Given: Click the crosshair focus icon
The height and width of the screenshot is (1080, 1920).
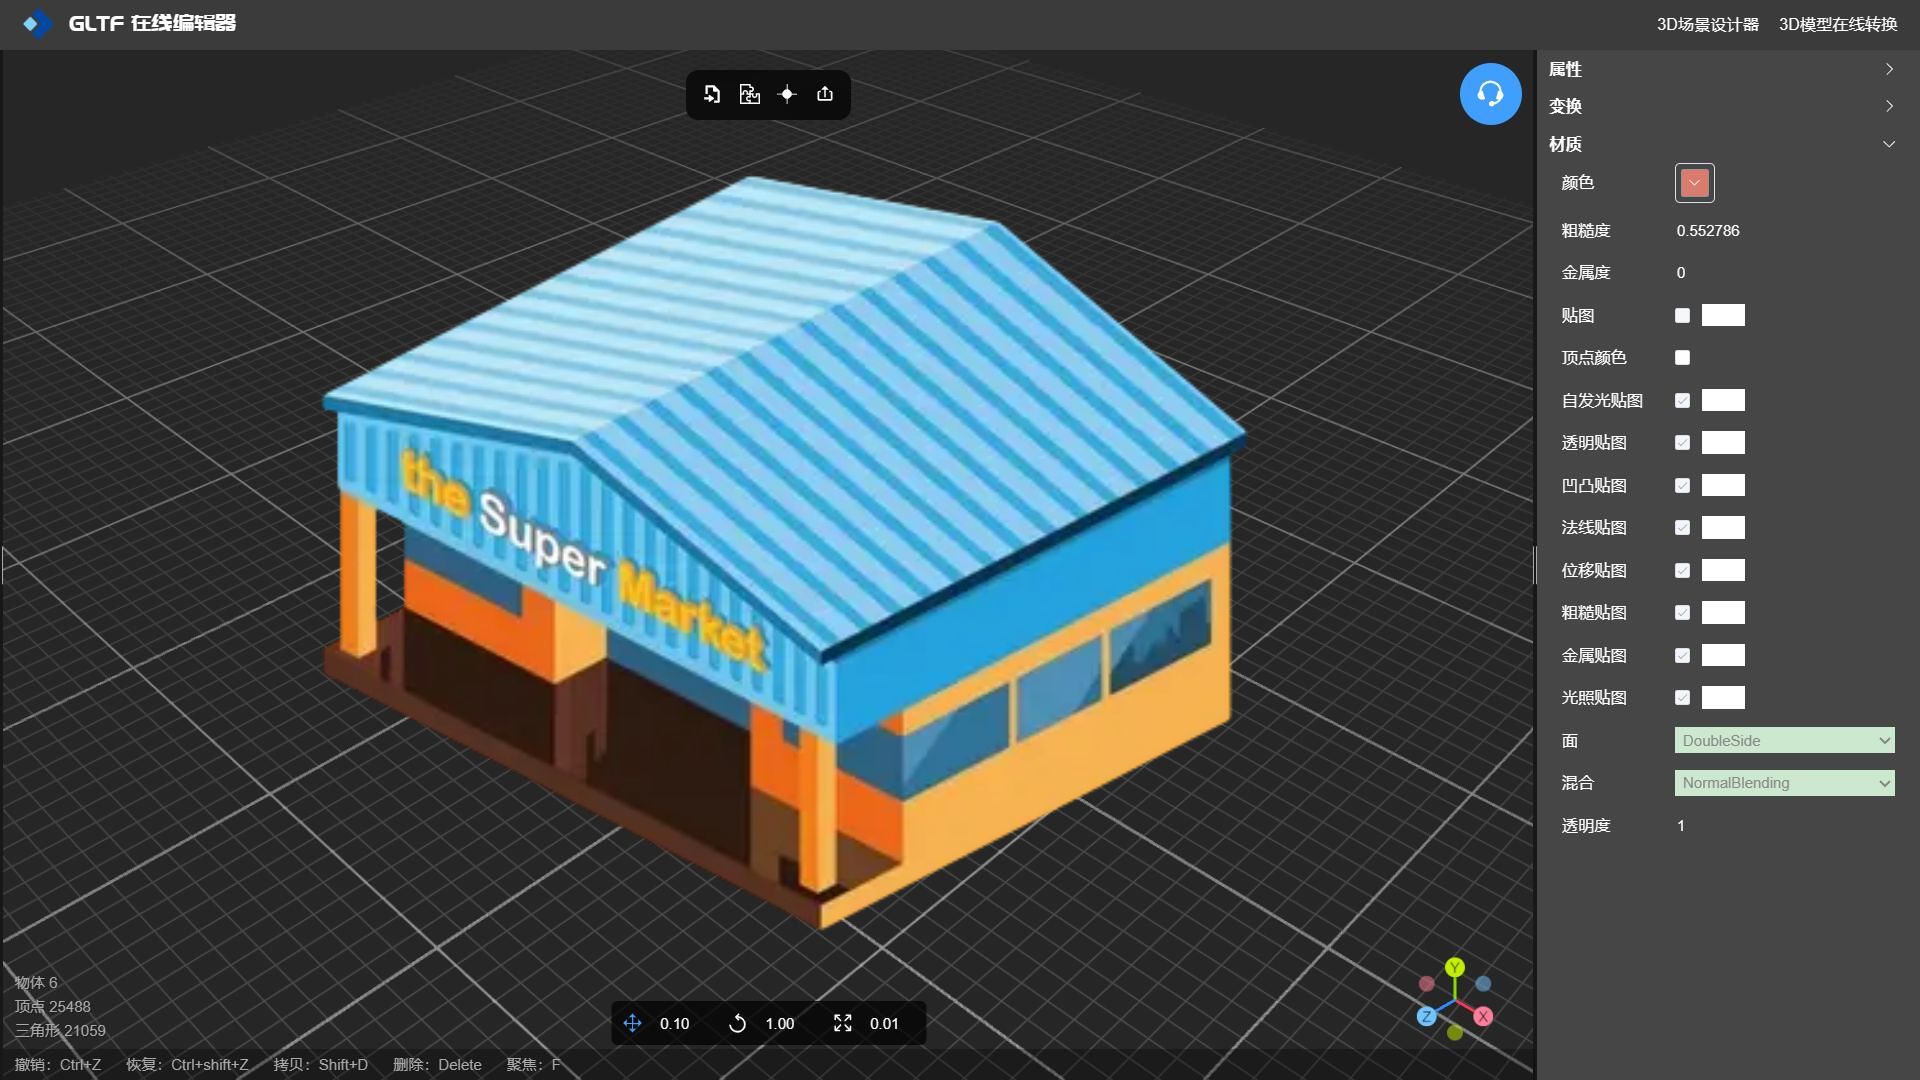Looking at the screenshot, I should [x=787, y=94].
